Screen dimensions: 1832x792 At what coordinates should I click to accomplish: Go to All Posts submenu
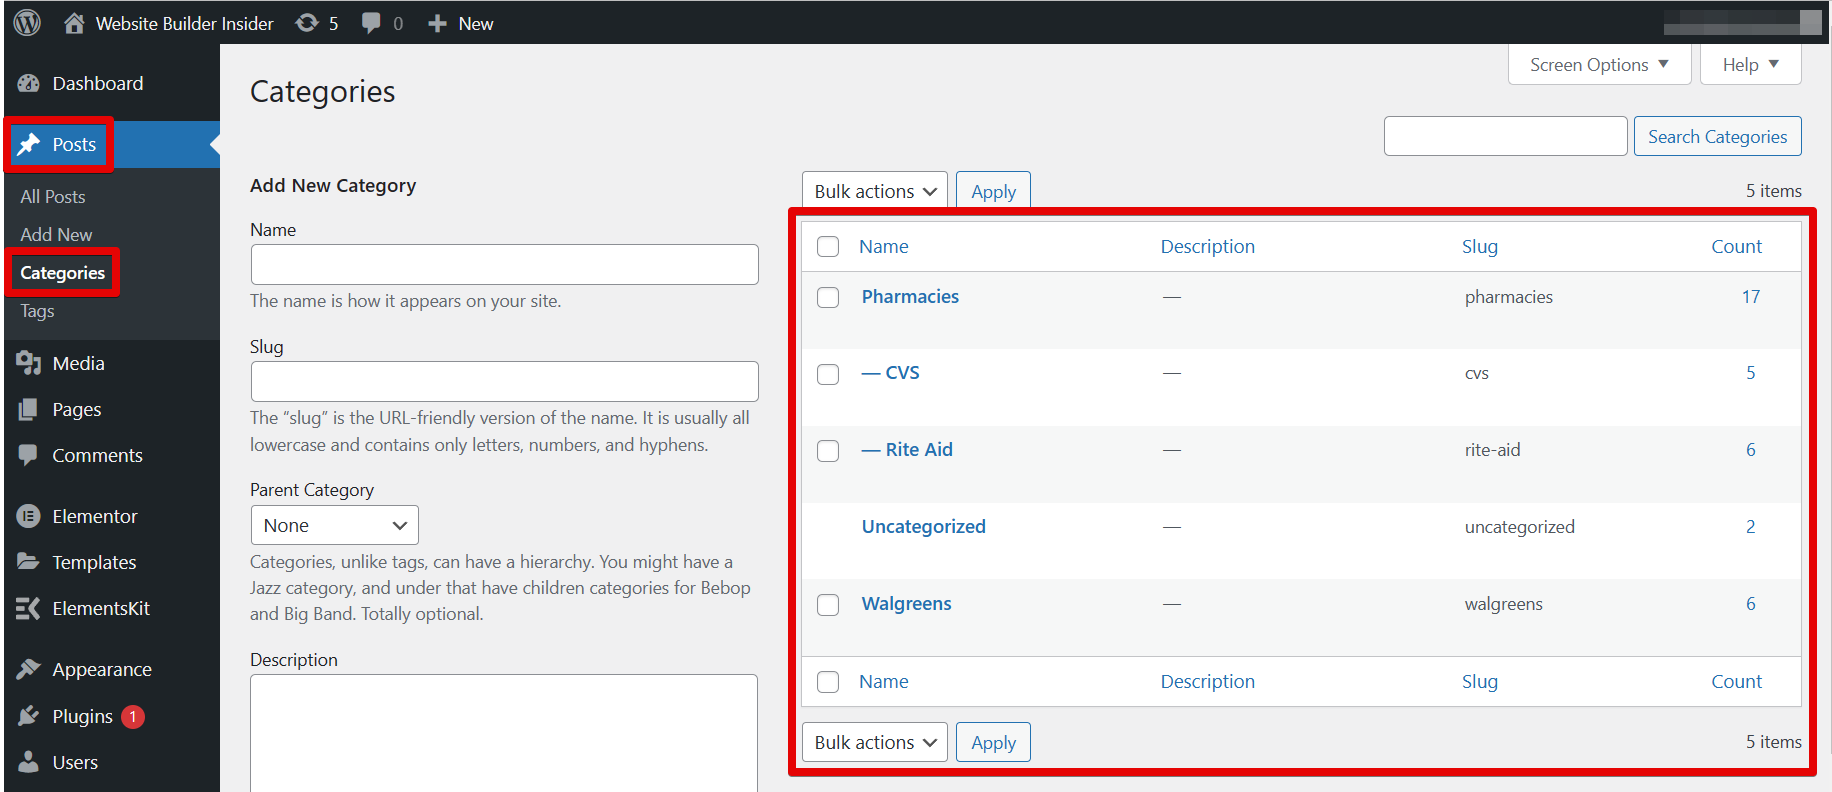point(53,197)
